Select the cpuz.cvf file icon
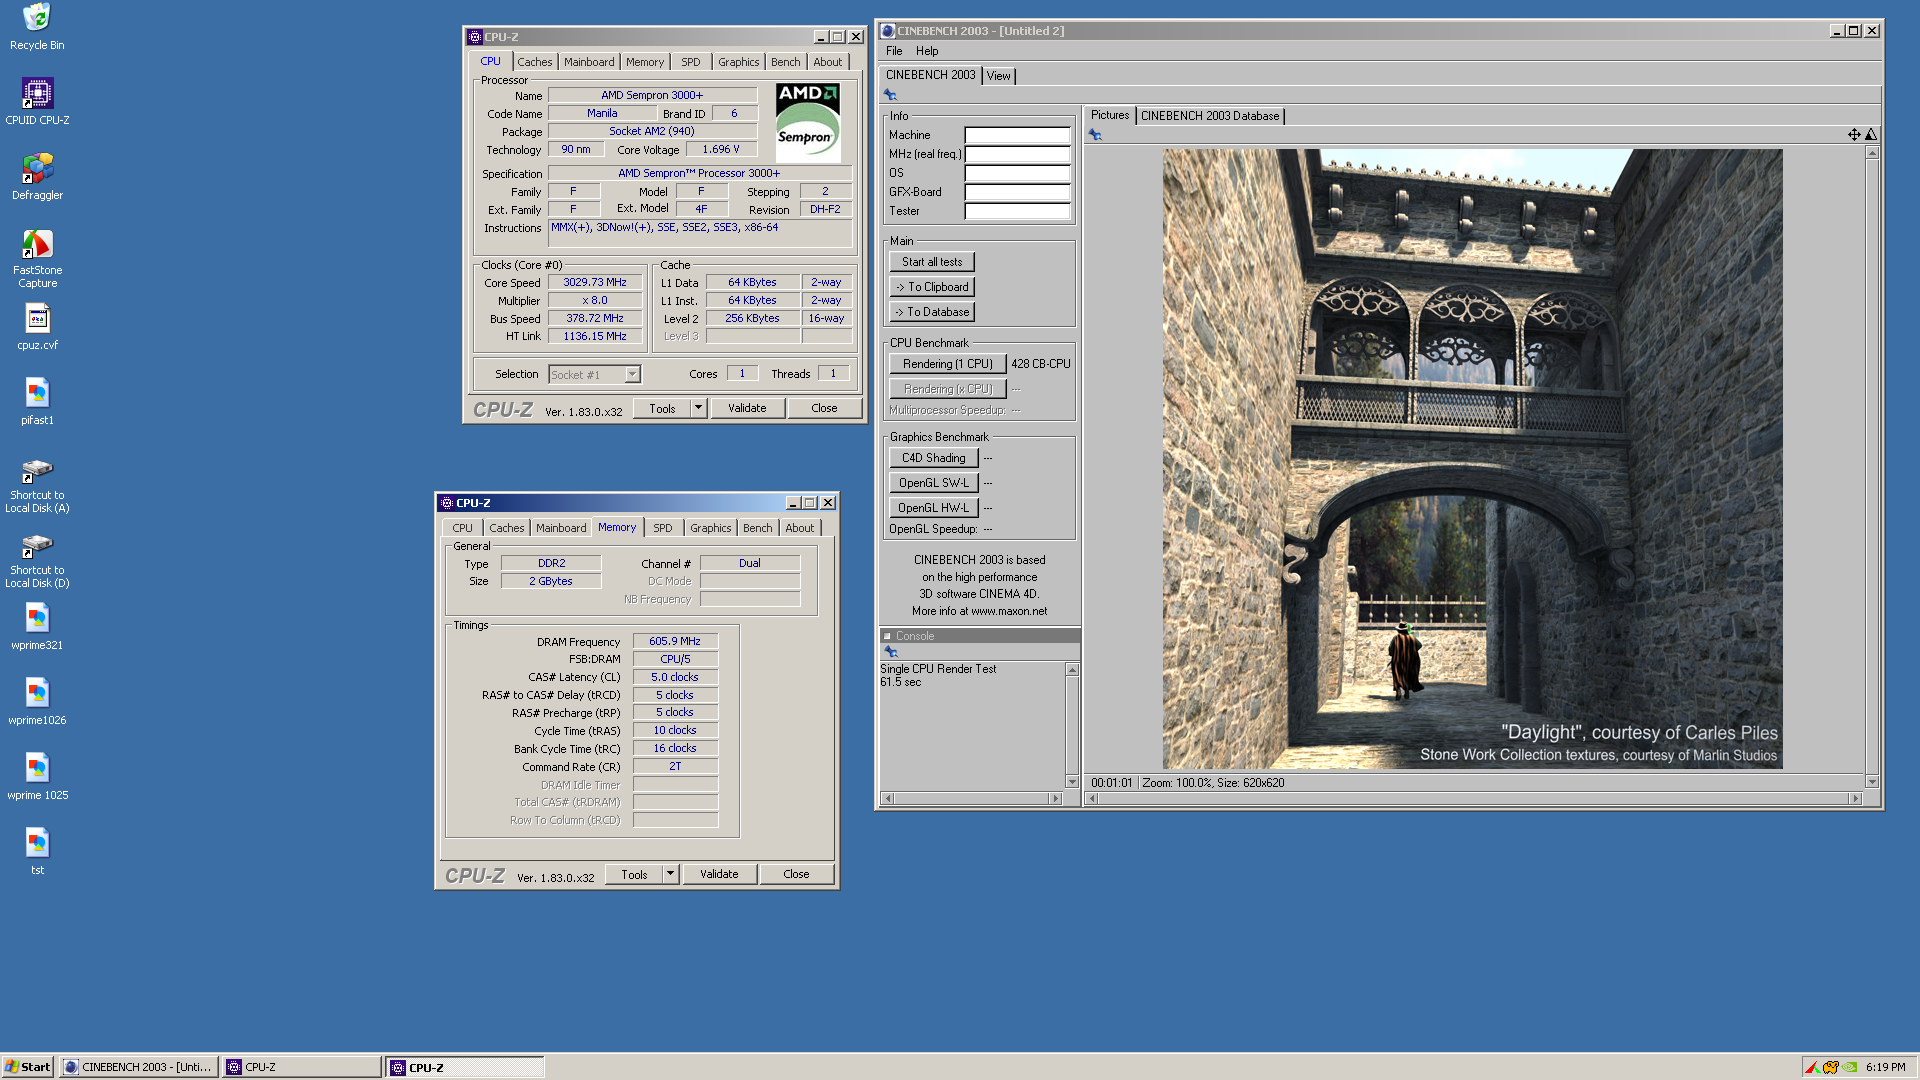This screenshot has width=1920, height=1080. (x=37, y=326)
